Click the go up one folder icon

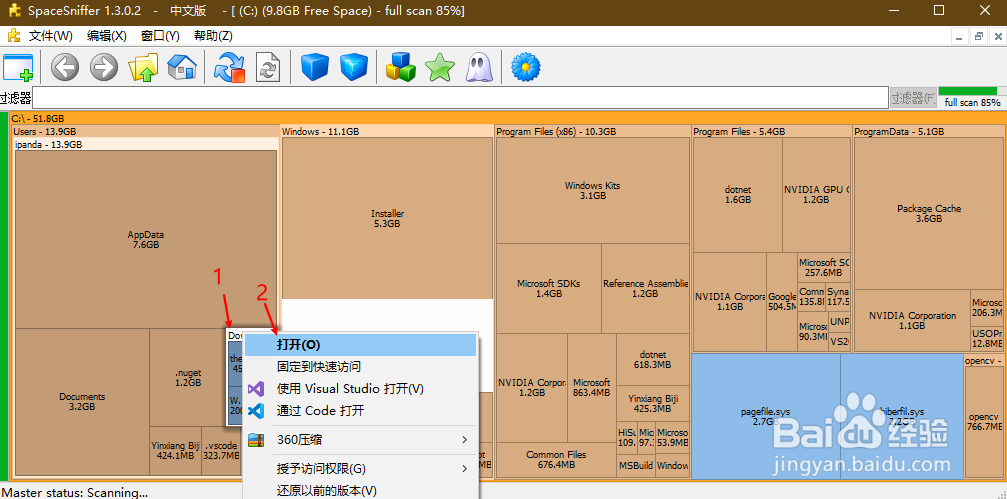click(143, 67)
